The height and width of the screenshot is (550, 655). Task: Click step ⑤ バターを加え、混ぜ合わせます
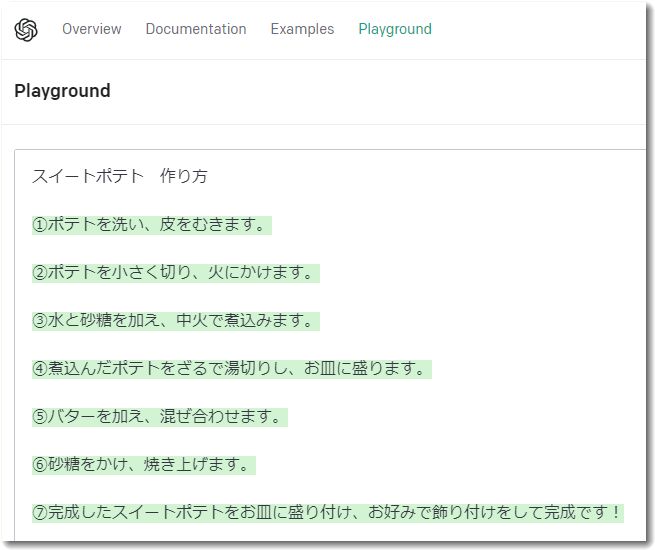160,417
